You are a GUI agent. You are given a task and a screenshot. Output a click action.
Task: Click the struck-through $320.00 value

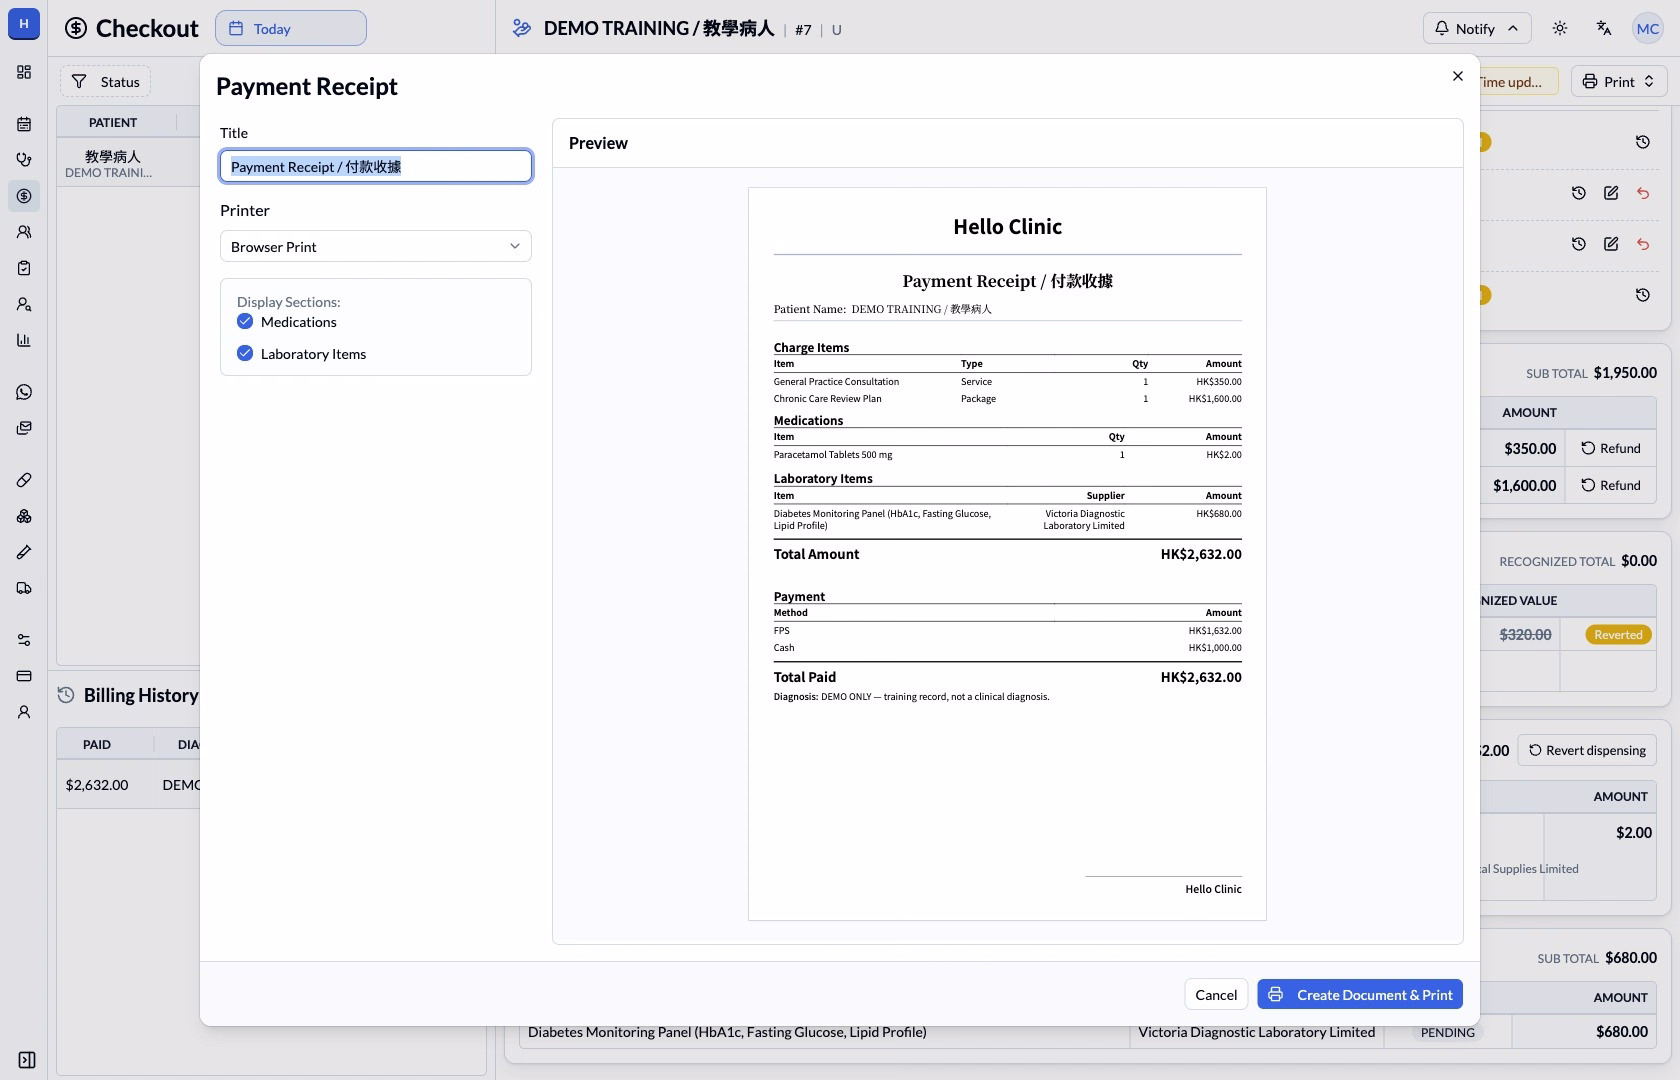pos(1525,634)
